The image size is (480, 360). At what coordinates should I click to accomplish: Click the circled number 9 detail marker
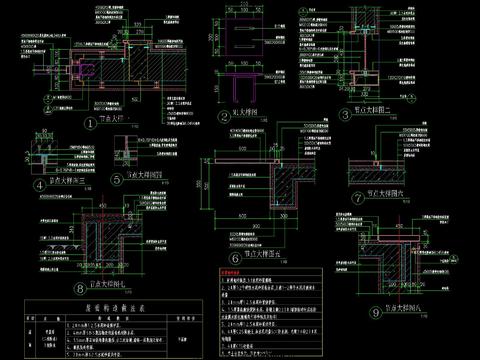(376, 312)
